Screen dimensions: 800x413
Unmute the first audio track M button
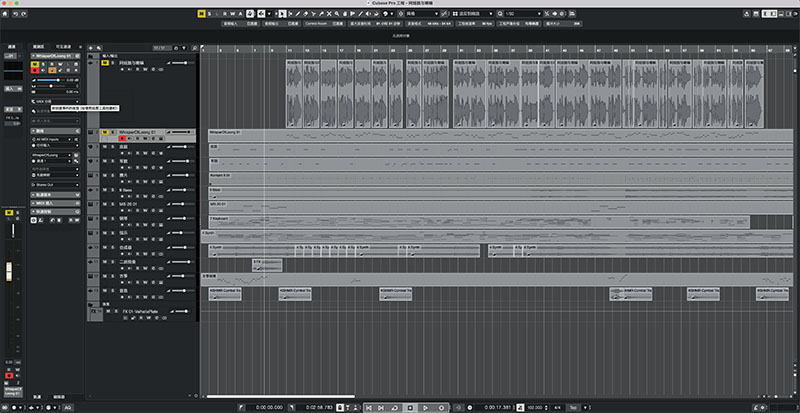105,63
